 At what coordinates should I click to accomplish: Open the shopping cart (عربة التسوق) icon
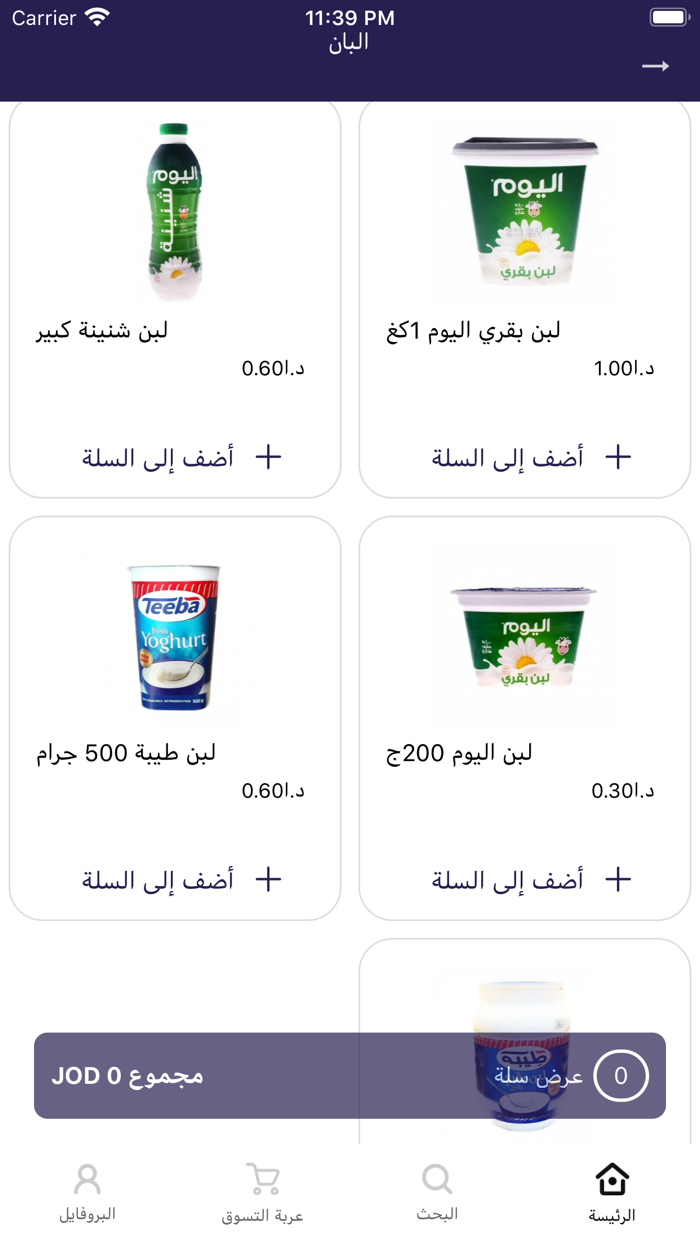260,1178
